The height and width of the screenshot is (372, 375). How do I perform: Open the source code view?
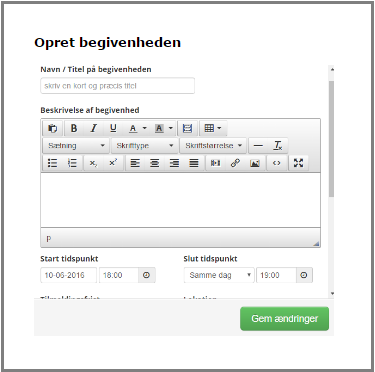(x=277, y=163)
